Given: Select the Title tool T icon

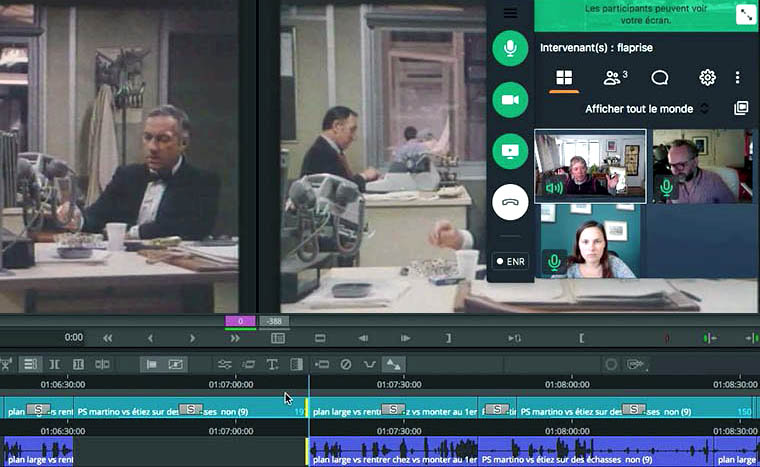Looking at the screenshot, I should pos(272,364).
